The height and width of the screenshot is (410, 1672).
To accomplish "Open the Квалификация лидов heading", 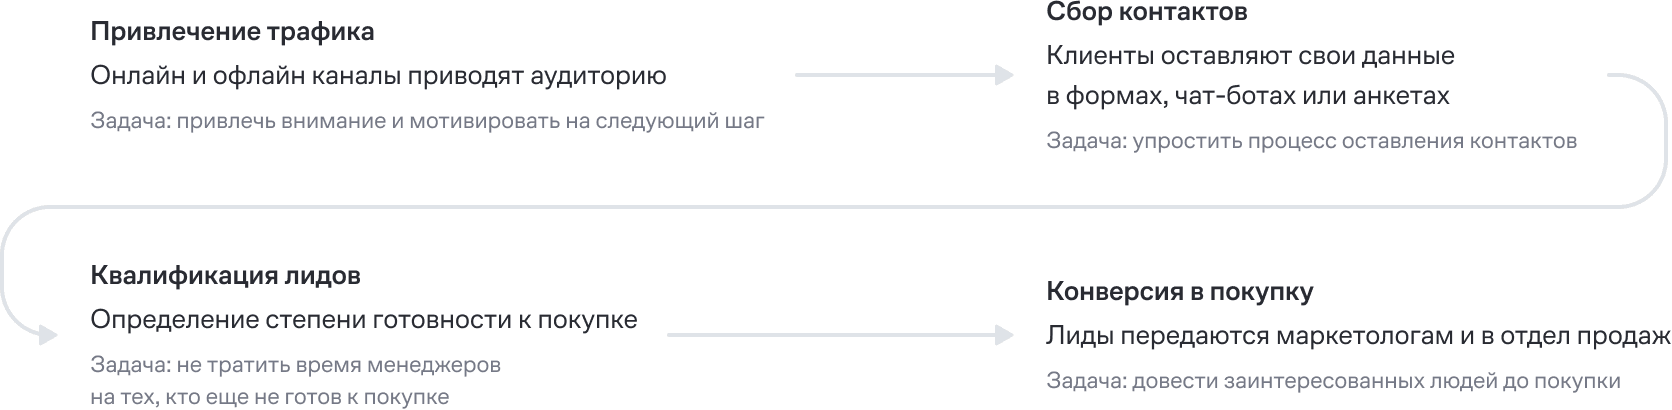I will click(225, 275).
